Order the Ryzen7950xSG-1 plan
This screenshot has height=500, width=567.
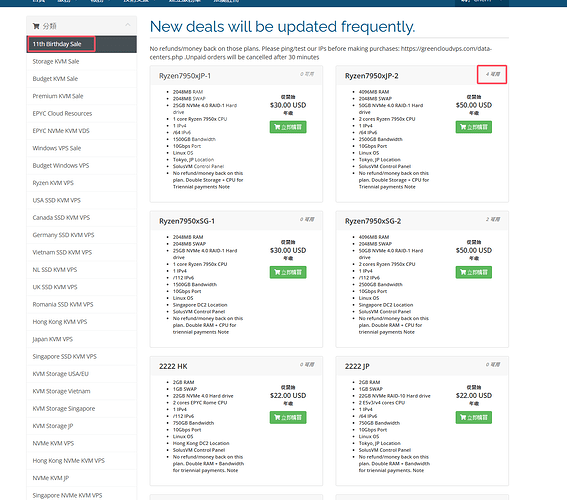[288, 272]
